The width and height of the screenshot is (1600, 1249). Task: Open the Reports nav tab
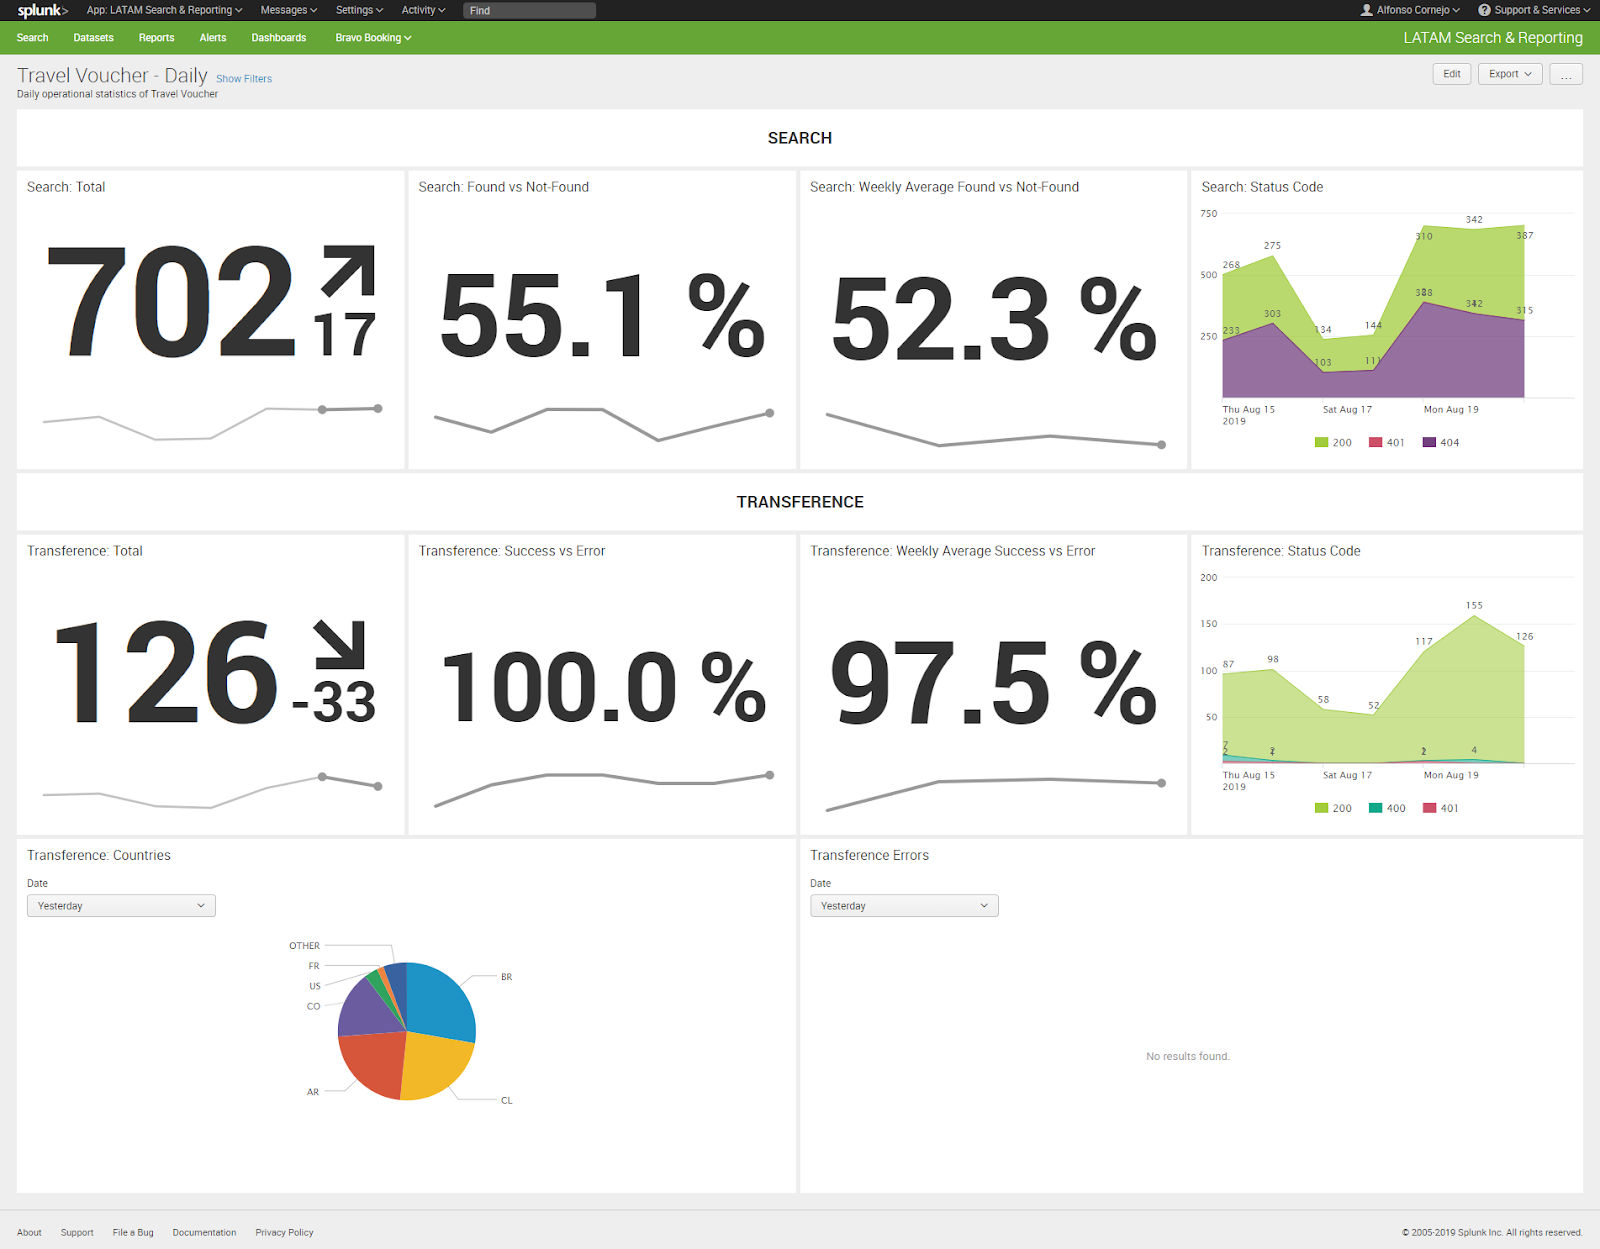point(156,38)
